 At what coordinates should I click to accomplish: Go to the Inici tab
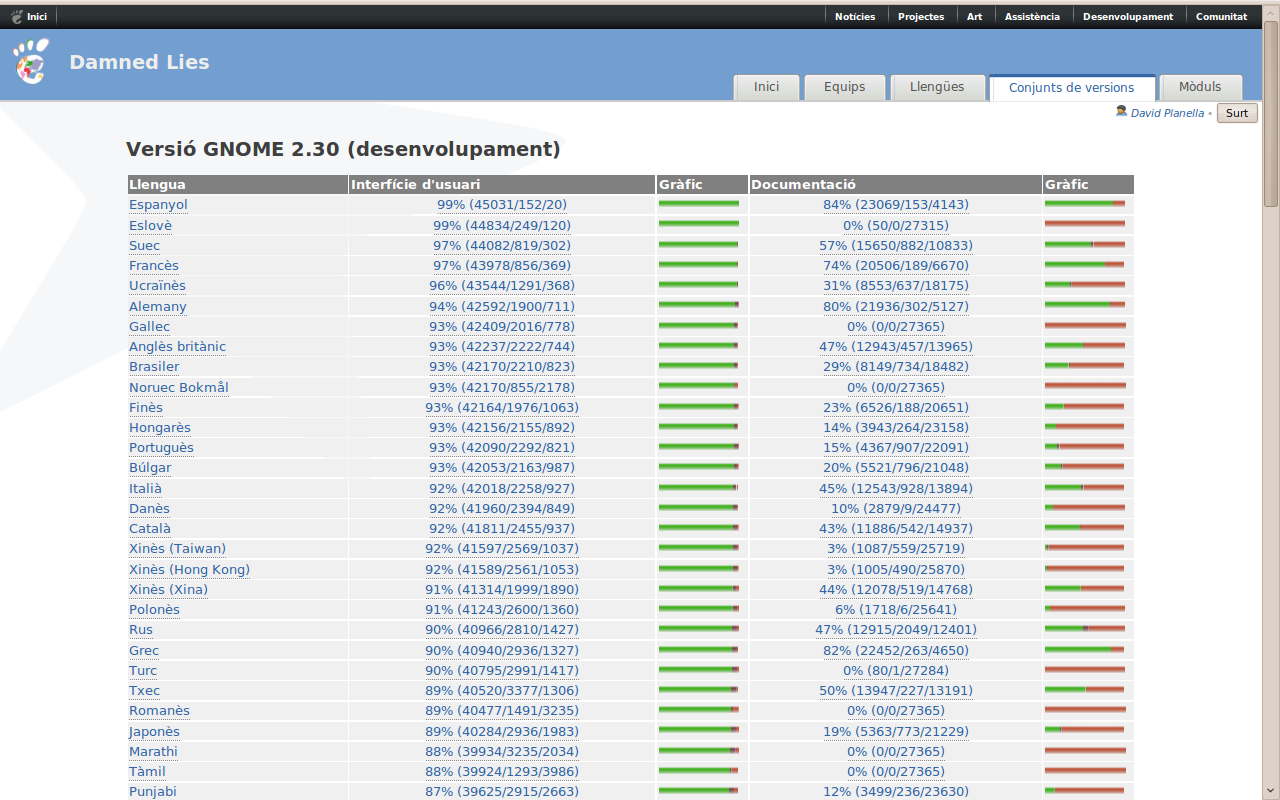[x=766, y=87]
